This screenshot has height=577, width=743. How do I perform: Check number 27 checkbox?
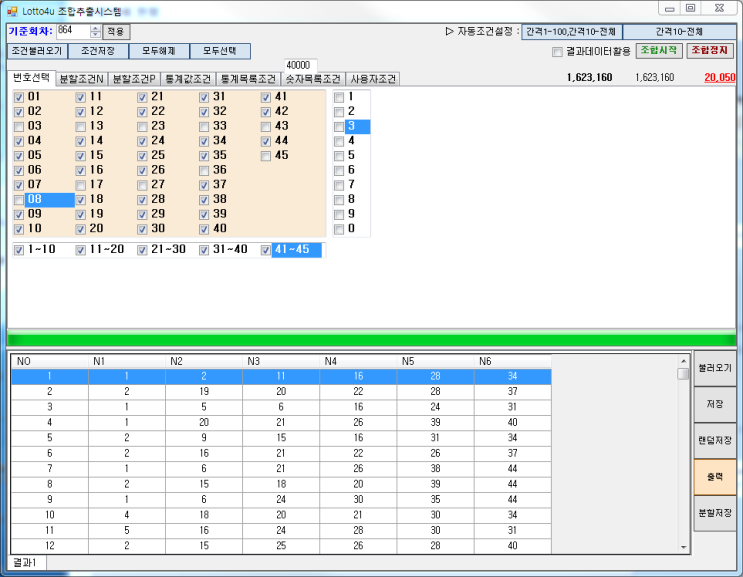tap(142, 186)
